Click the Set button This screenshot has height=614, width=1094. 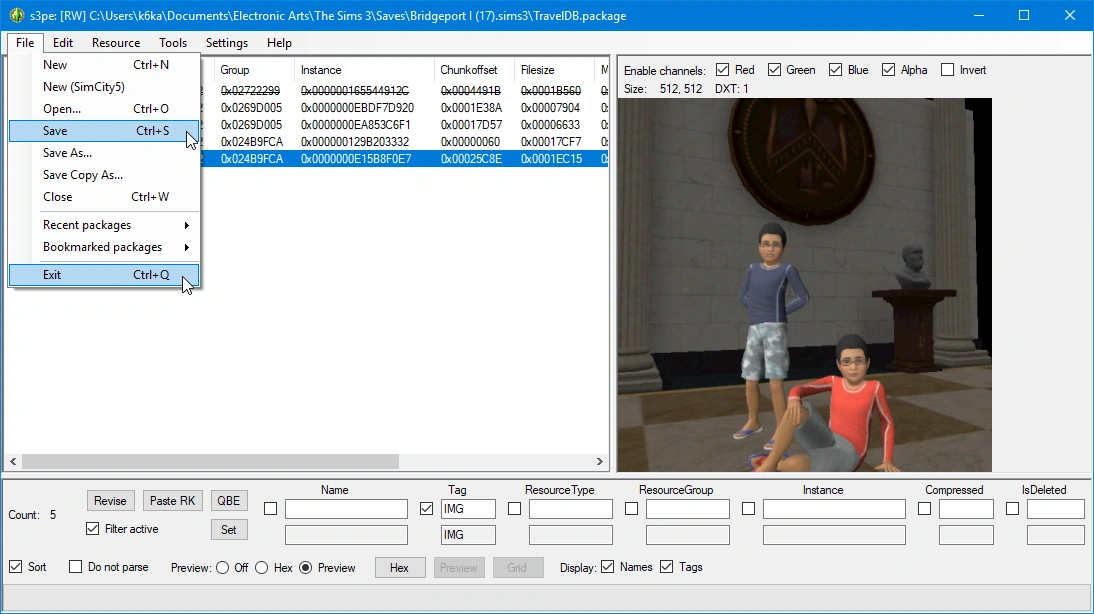pos(229,530)
